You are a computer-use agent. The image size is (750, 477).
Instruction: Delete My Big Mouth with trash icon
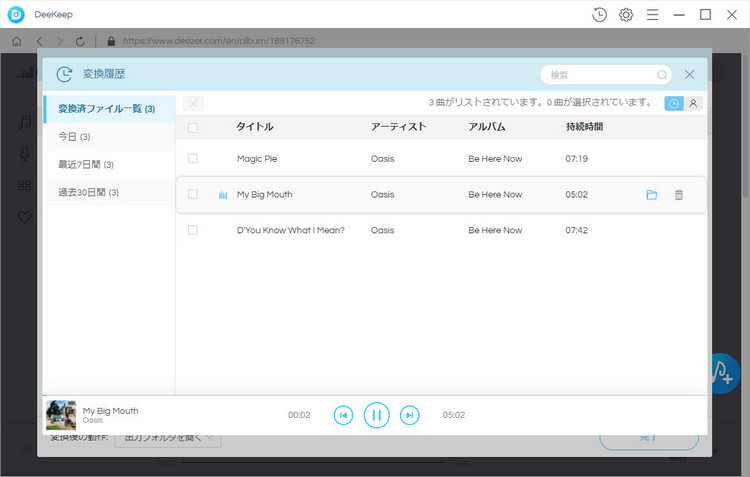click(x=679, y=195)
